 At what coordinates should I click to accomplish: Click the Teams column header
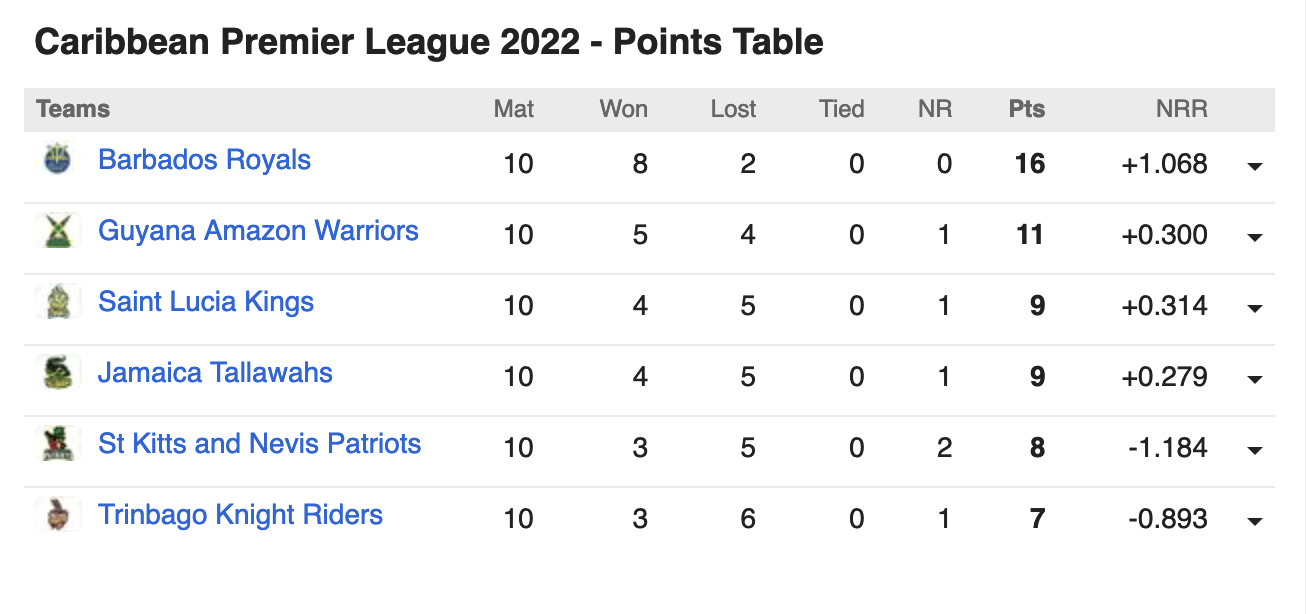73,109
